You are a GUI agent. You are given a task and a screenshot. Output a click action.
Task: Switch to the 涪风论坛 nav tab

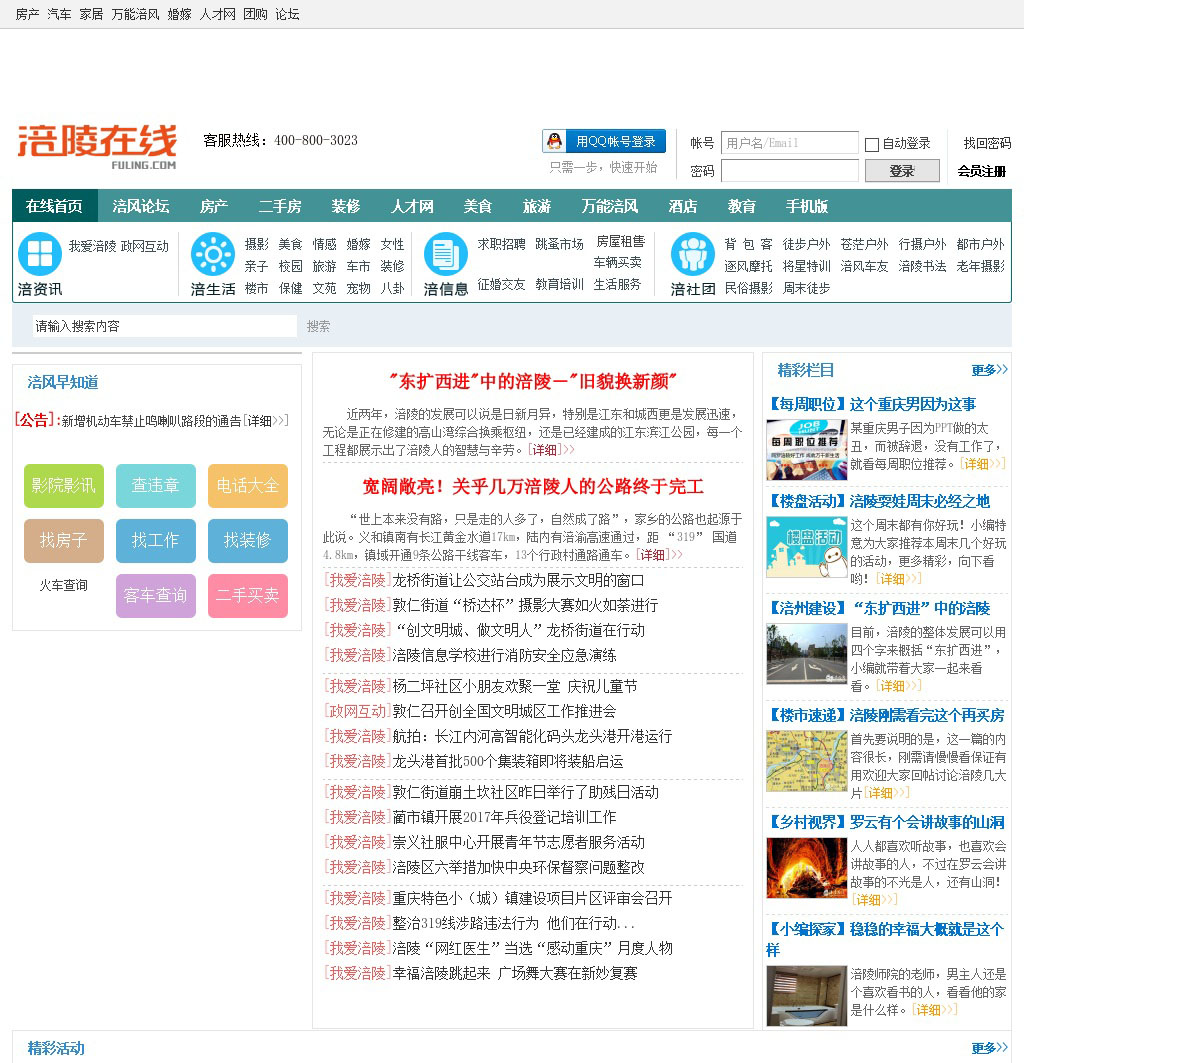pyautogui.click(x=141, y=206)
